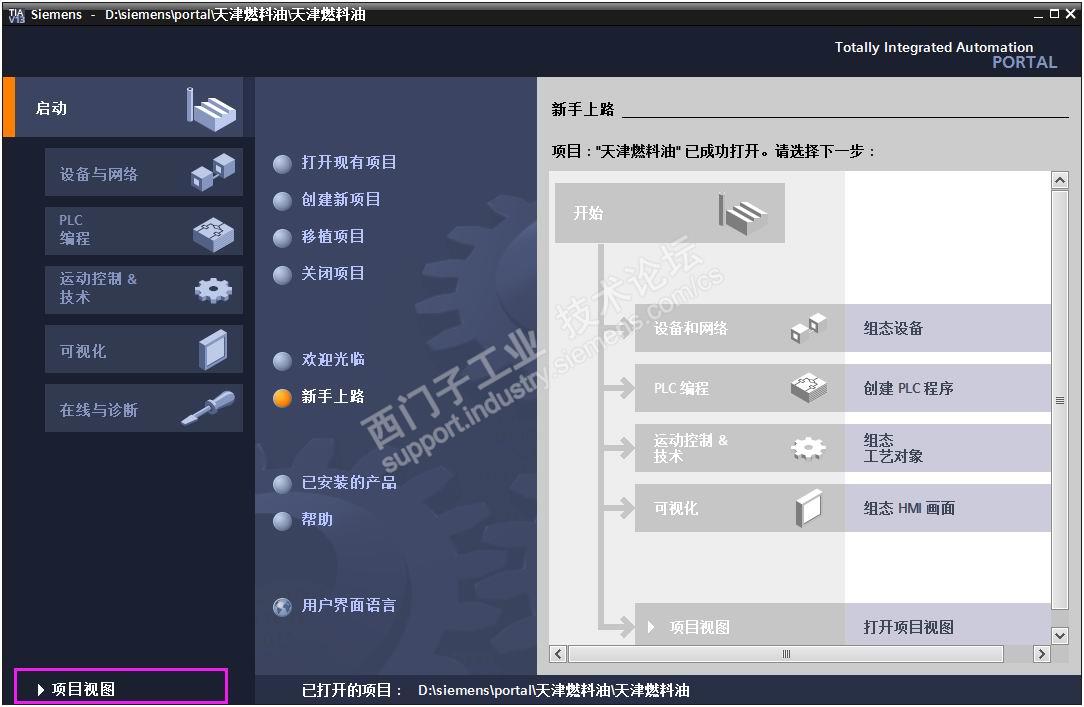Click the network icon in the 设备和网络 step
1084x707 pixels.
point(808,328)
